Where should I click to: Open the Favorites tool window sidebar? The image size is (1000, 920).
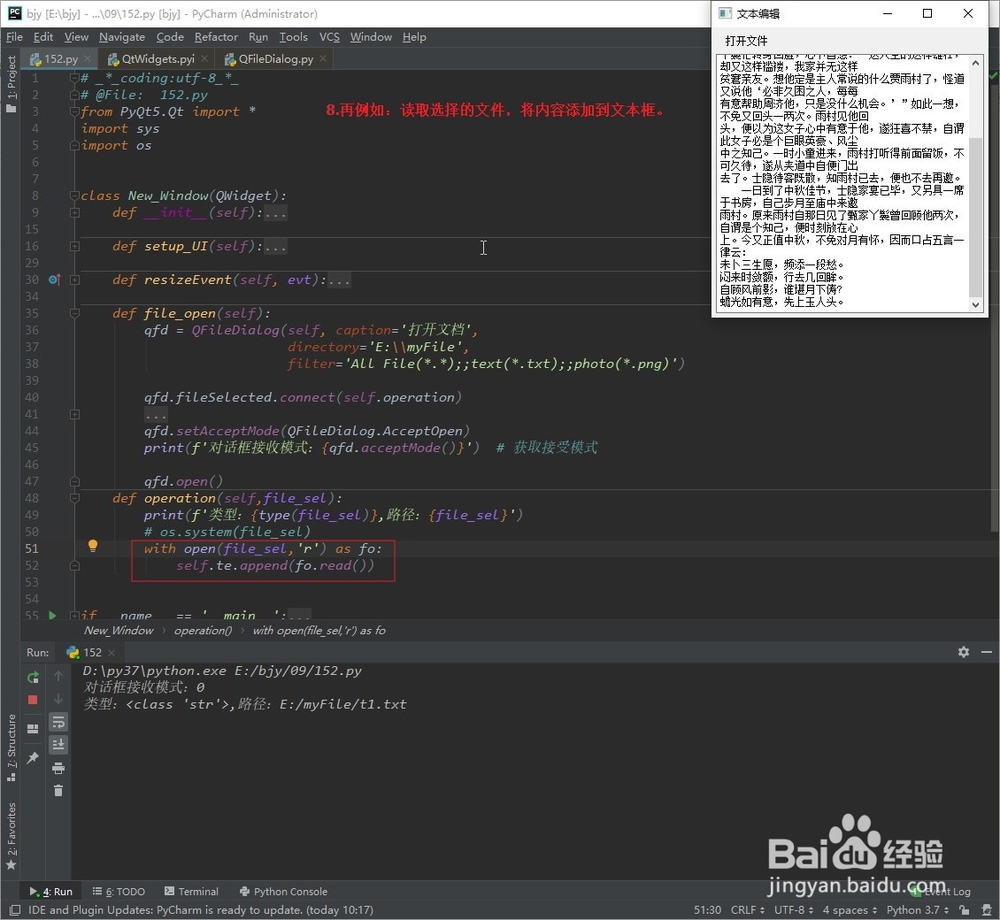point(11,836)
